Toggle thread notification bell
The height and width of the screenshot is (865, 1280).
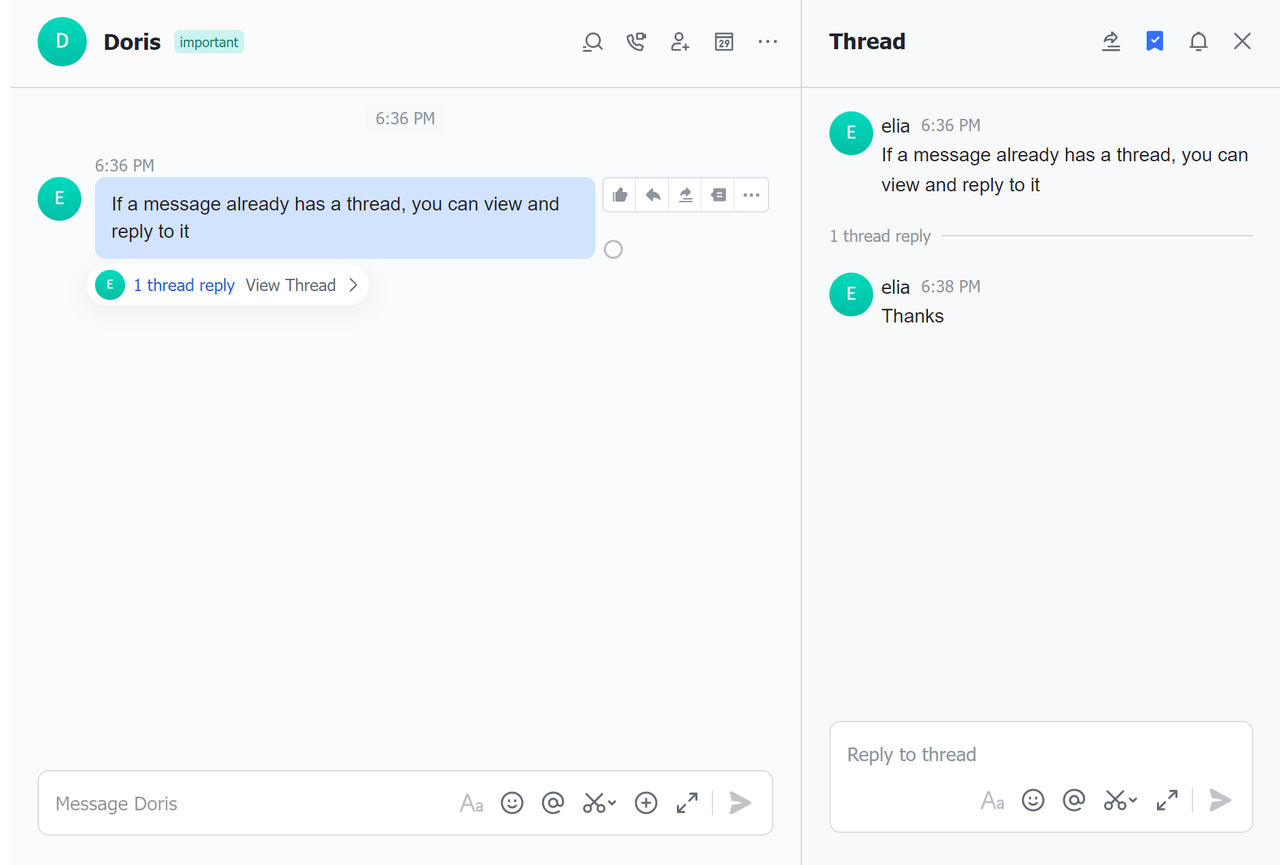click(1198, 41)
